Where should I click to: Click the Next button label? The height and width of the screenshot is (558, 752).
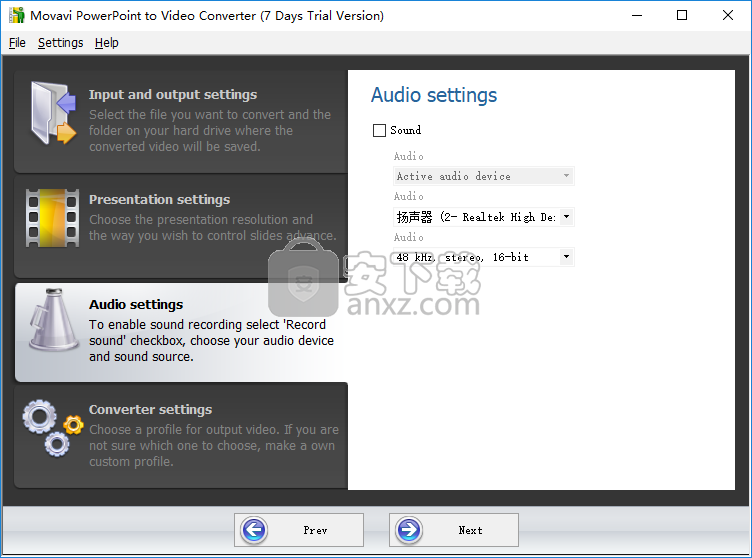coord(470,530)
